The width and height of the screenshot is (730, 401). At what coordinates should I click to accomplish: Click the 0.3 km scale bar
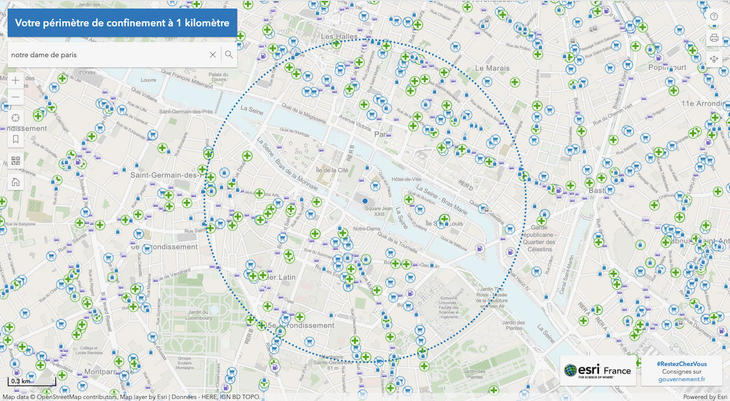20,381
